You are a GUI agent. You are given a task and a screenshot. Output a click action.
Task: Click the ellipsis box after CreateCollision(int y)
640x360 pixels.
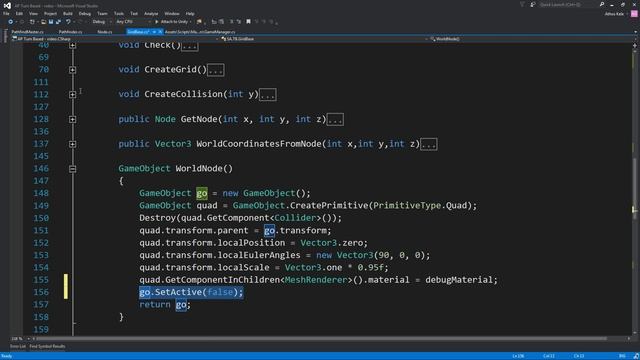pos(268,95)
